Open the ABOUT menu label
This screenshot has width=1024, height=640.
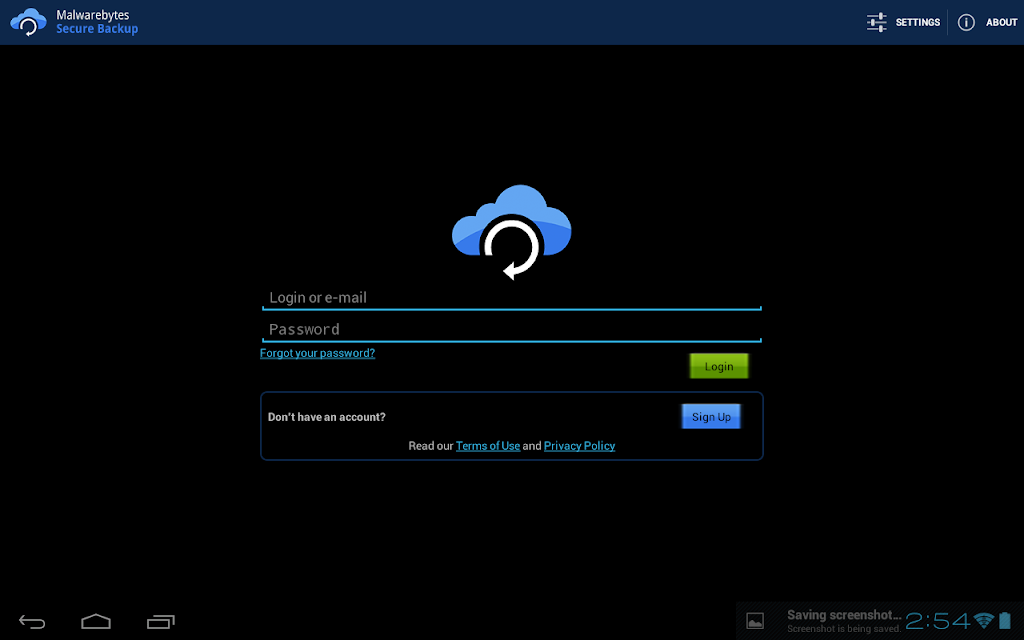tap(1001, 22)
